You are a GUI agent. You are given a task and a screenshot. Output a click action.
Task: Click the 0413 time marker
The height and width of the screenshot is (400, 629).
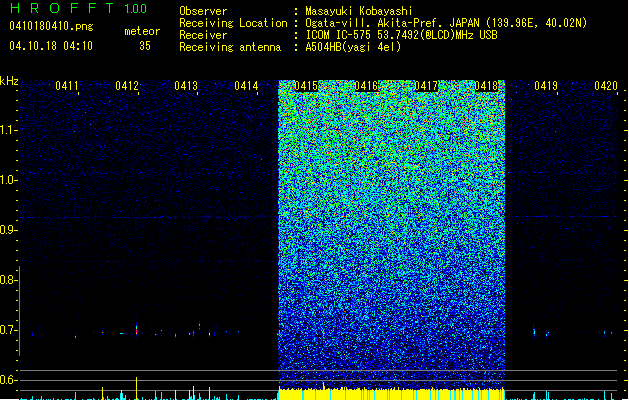point(186,86)
